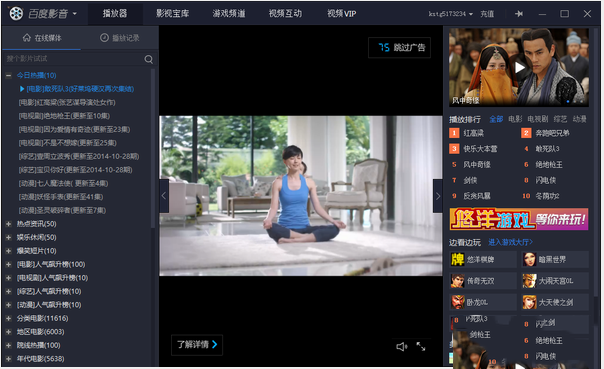Image resolution: width=604 pixels, height=369 pixels.
Task: Play the 敢死队3 entry in the list
Action: [x=80, y=89]
